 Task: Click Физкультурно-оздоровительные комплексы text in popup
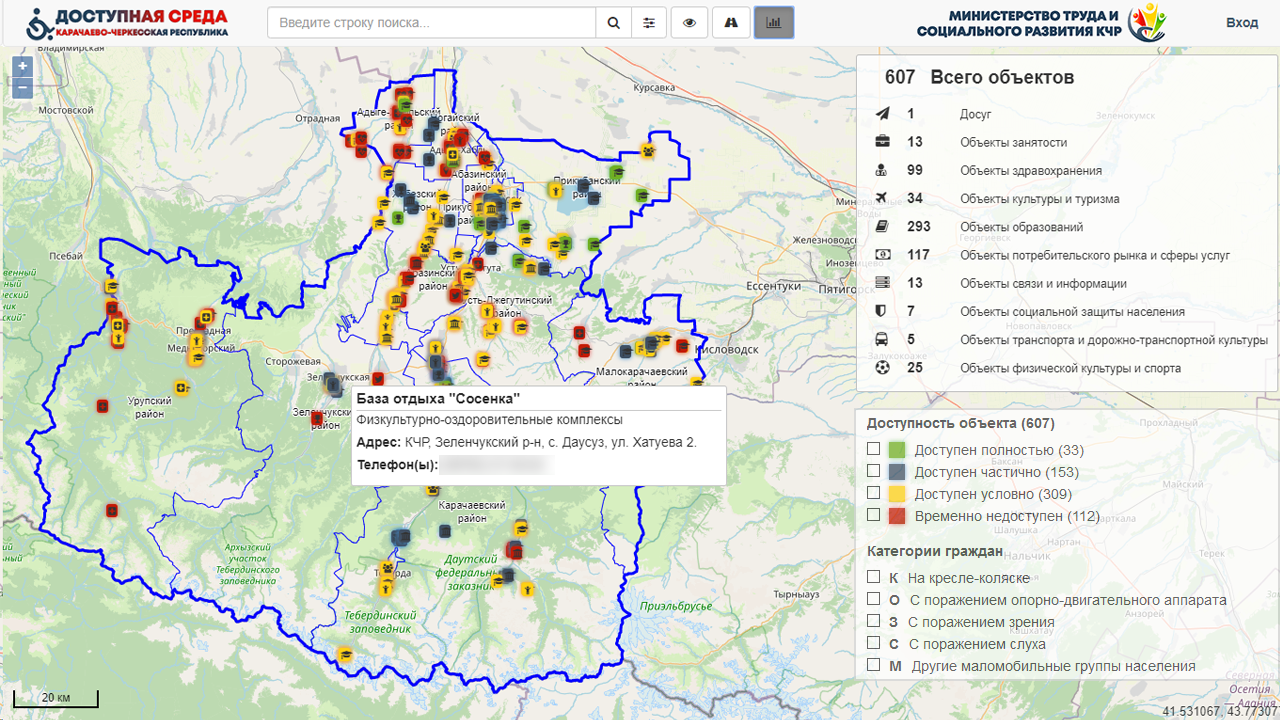point(489,420)
